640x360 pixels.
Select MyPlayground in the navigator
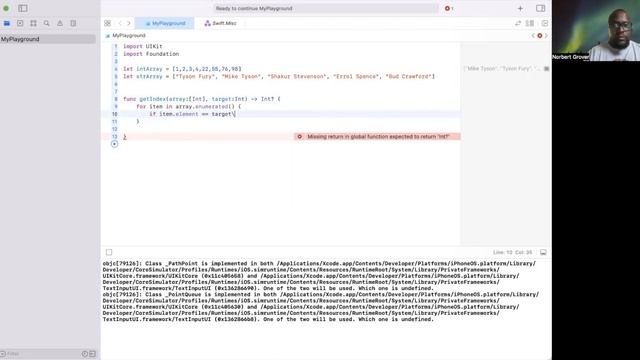tap(48, 39)
